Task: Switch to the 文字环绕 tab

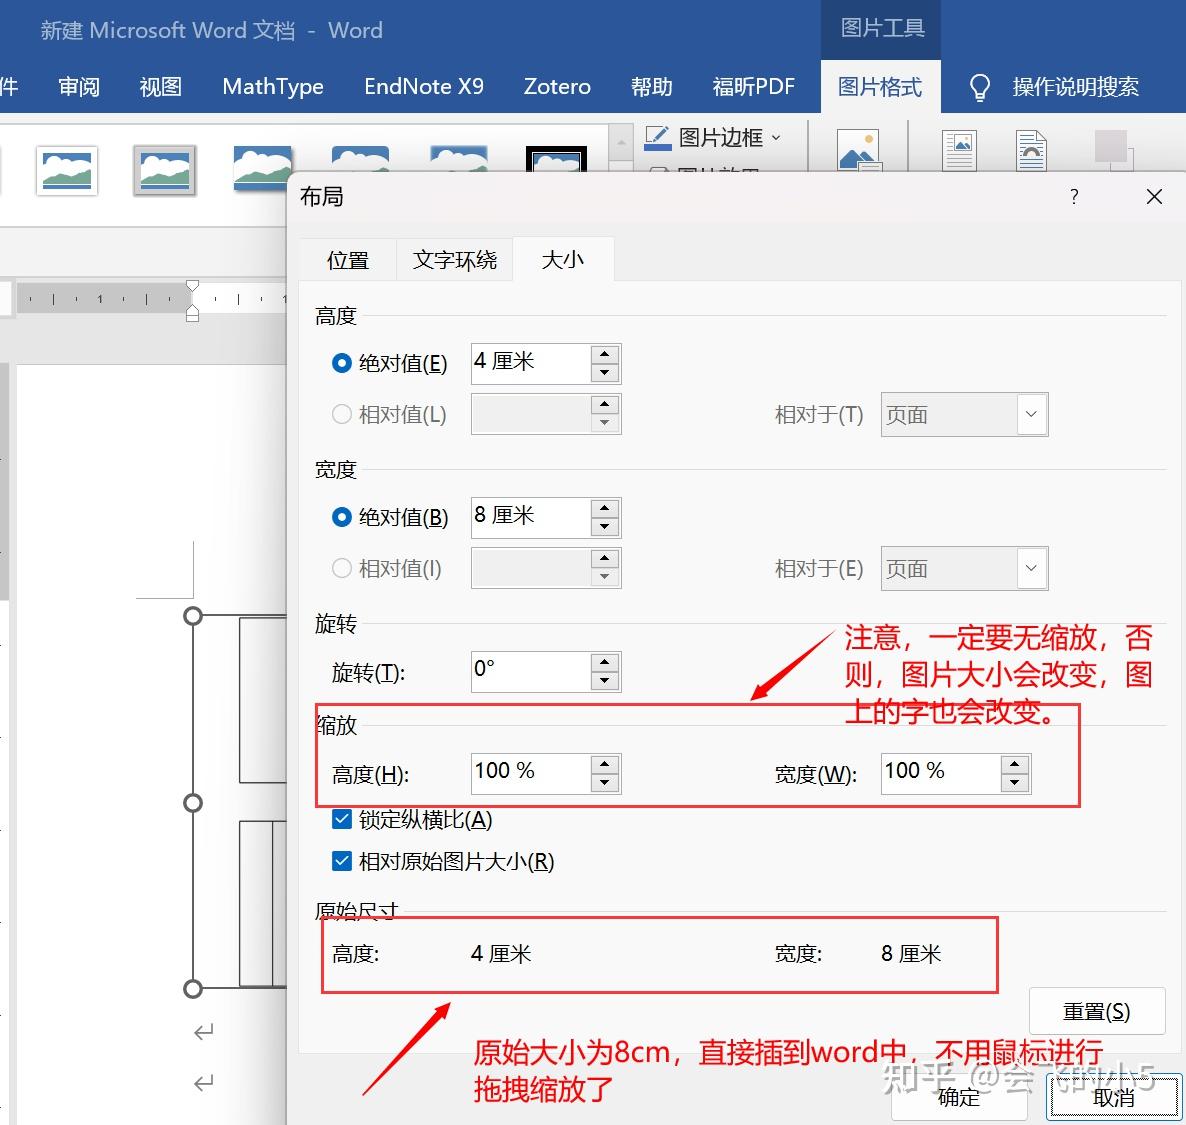Action: pos(455,259)
